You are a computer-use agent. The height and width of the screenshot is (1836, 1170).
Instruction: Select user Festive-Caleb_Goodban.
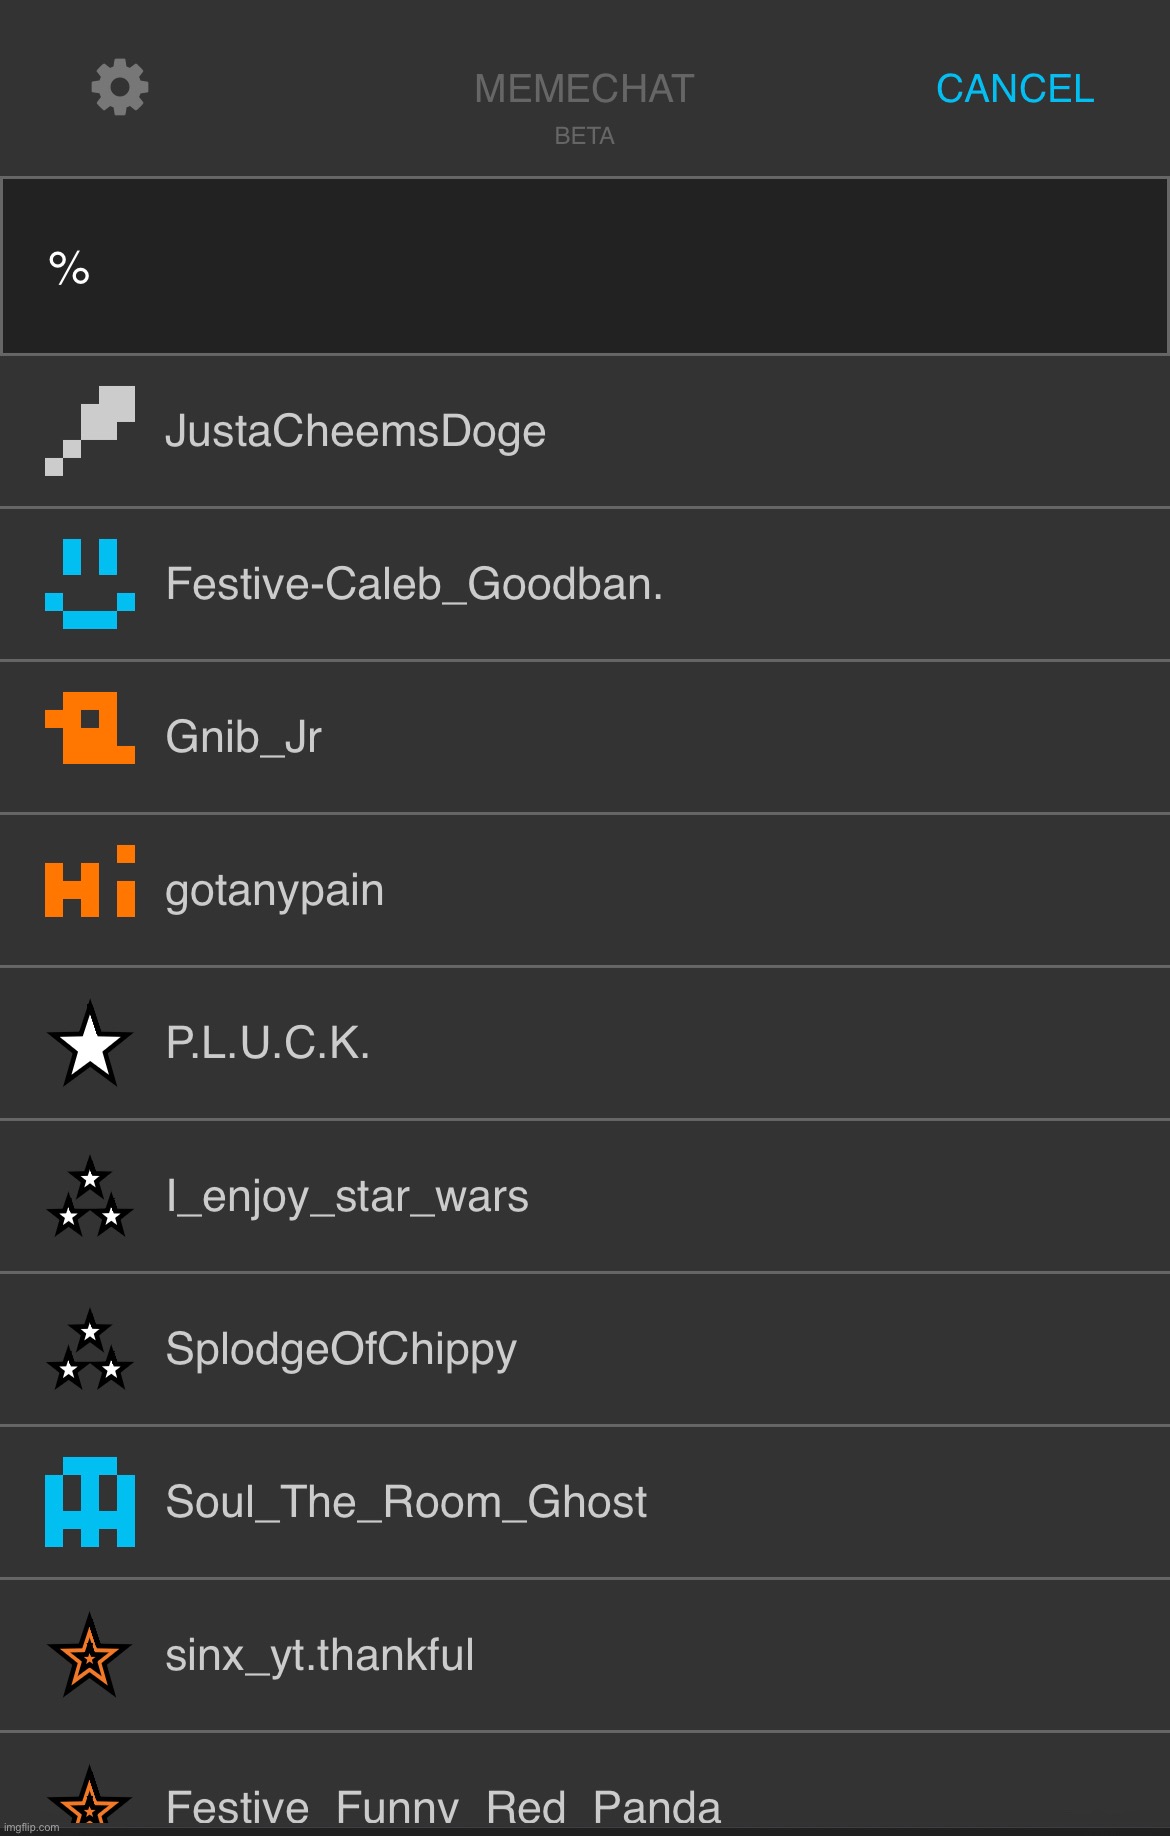pos(585,585)
